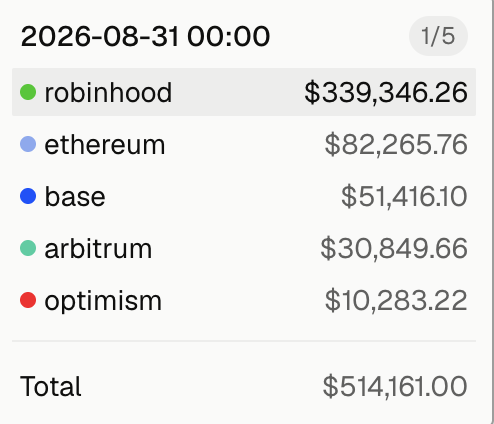Click the 1/5 page indicator badge
The width and height of the screenshot is (494, 424).
click(x=438, y=36)
